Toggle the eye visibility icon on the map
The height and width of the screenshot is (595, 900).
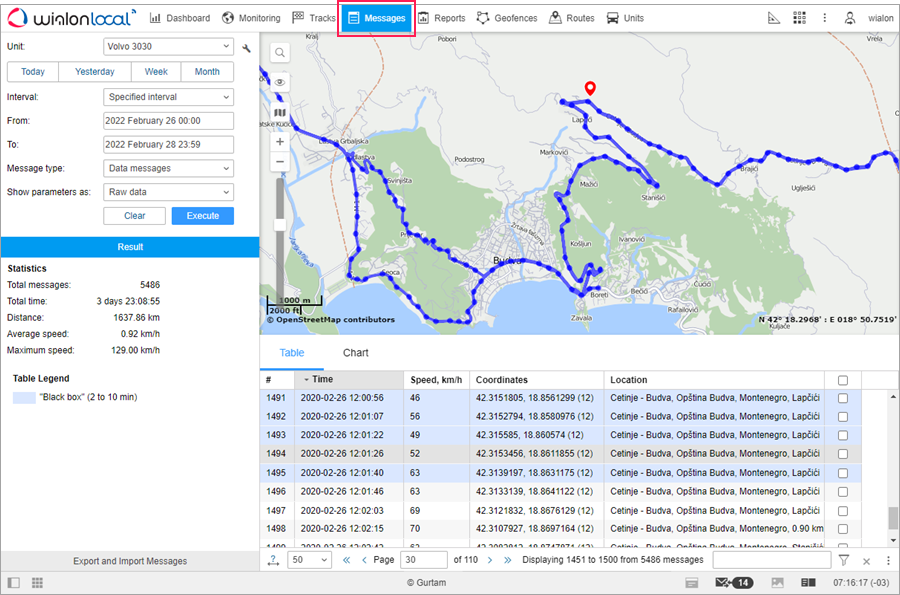(x=280, y=83)
